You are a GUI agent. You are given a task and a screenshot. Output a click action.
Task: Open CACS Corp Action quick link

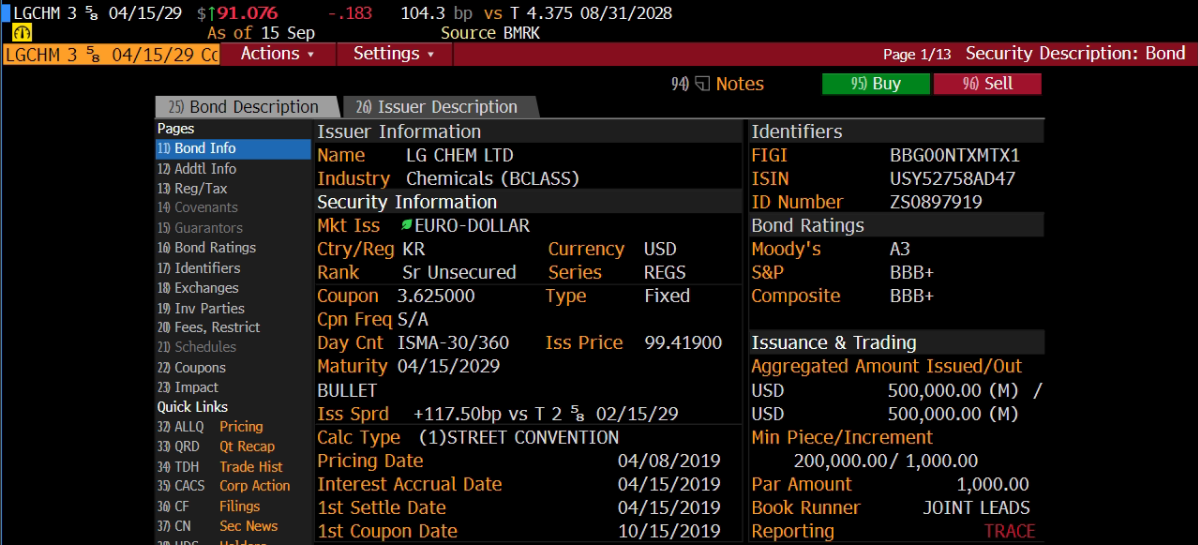224,485
